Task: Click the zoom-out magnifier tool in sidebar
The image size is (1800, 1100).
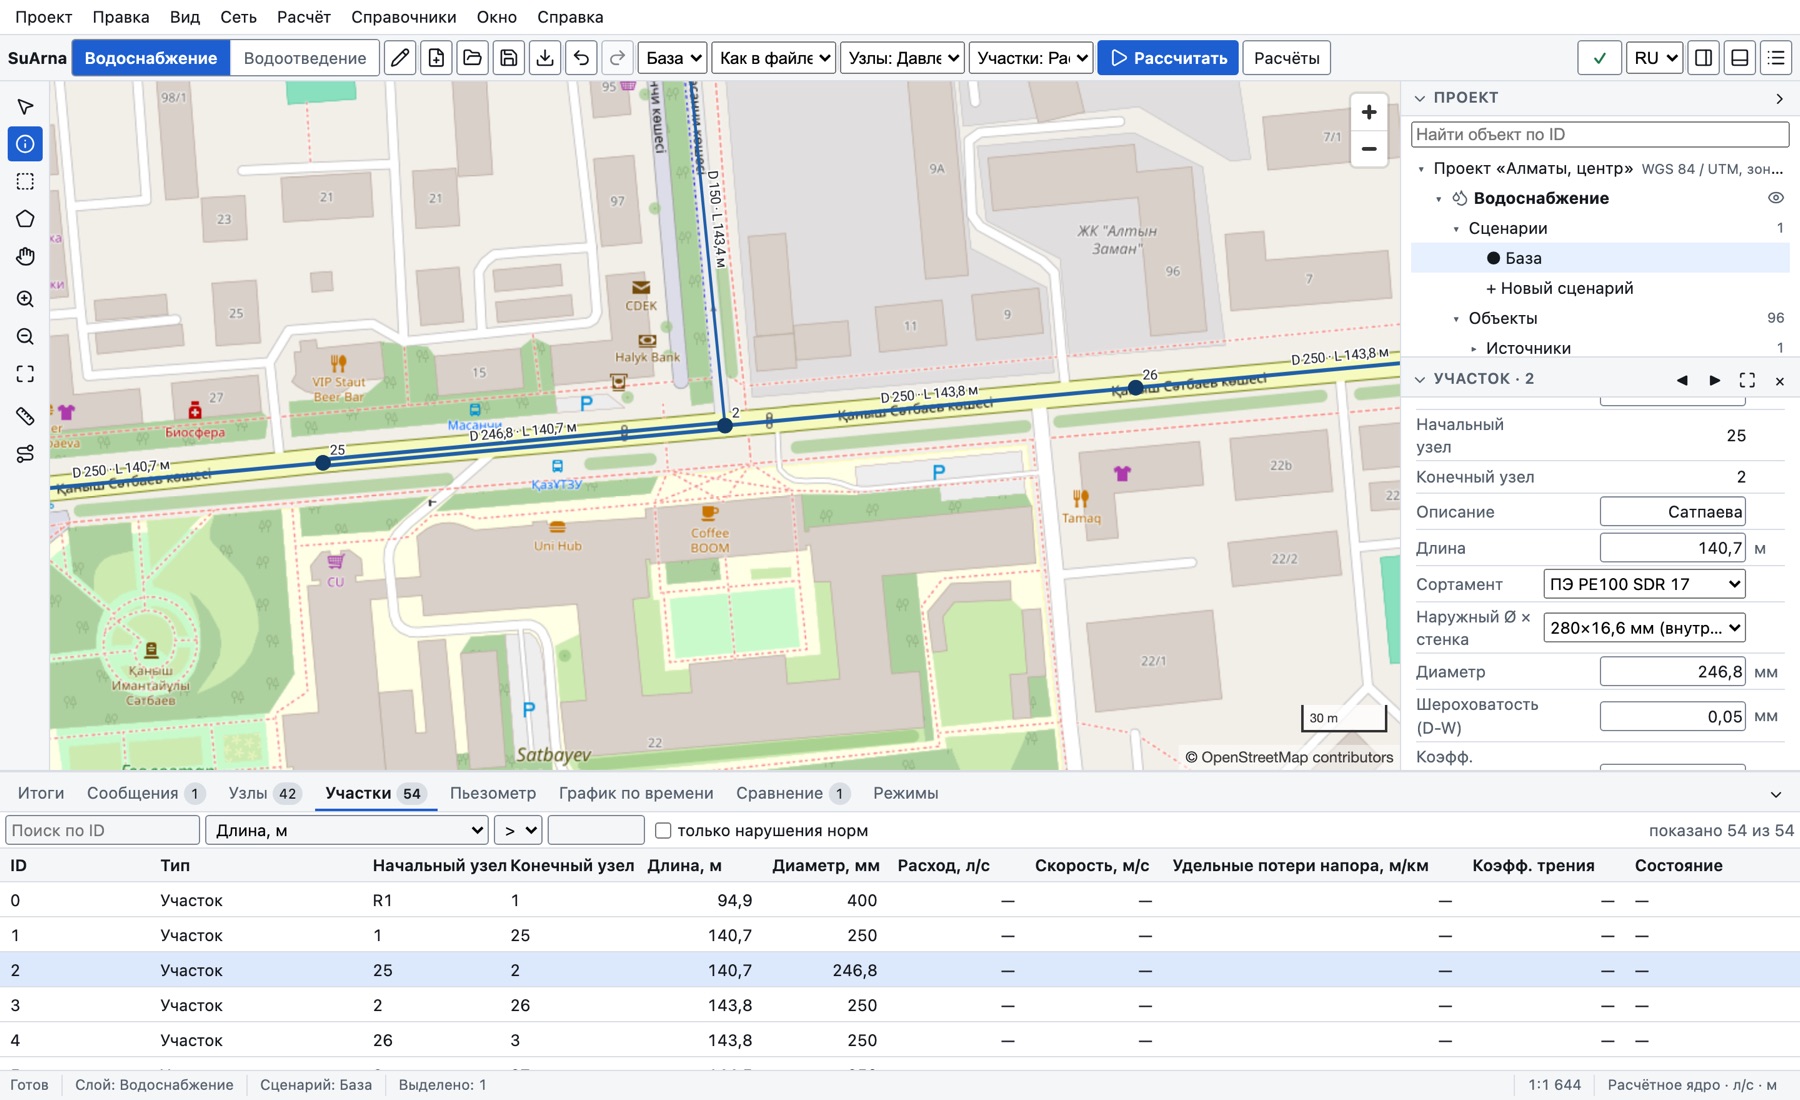Action: tap(25, 337)
